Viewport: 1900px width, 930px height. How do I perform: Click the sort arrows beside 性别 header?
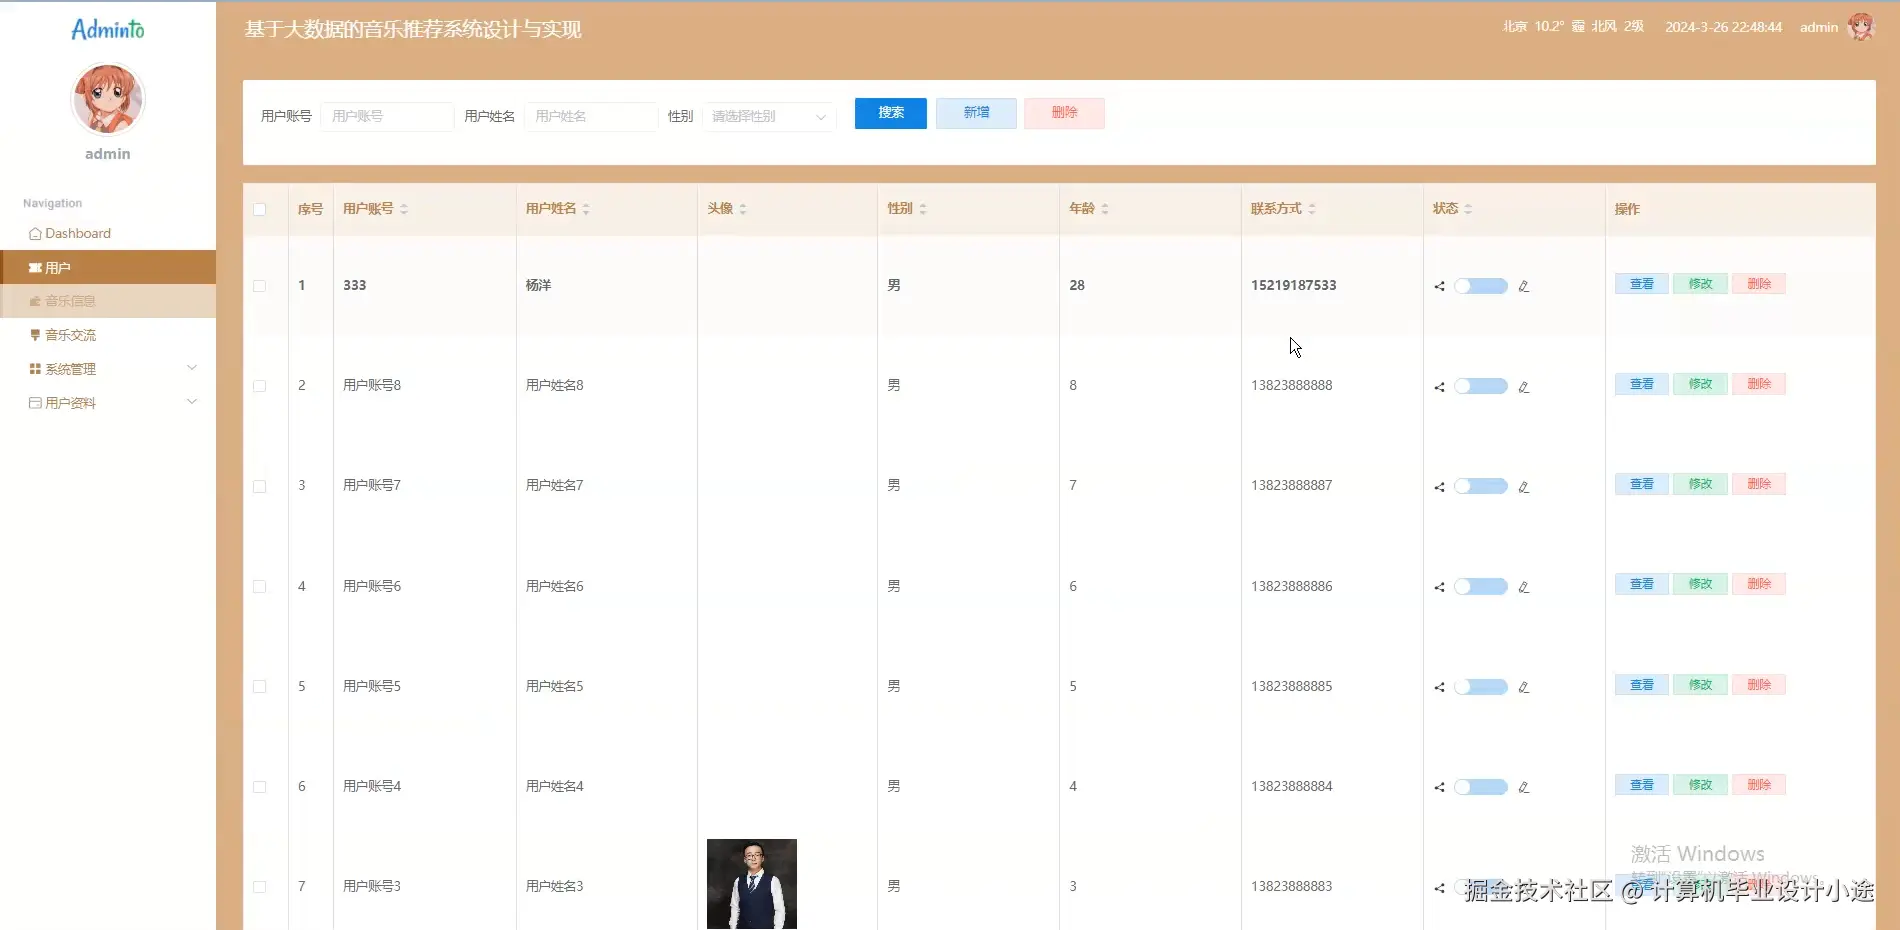tap(923, 209)
